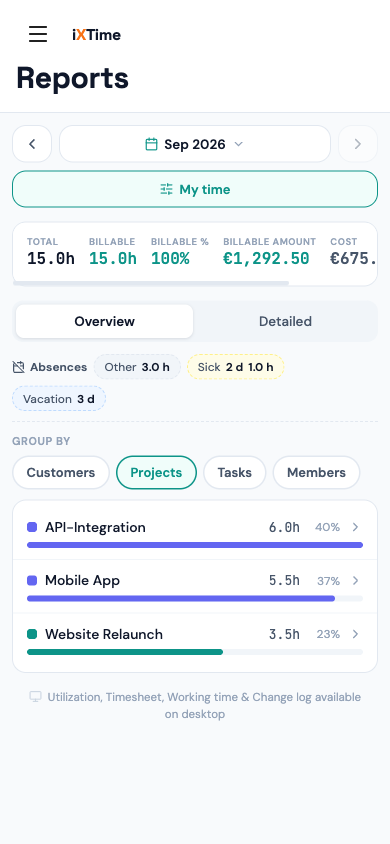Click the down chevron next to Sep 2026
The width and height of the screenshot is (390, 844).
coord(239,144)
